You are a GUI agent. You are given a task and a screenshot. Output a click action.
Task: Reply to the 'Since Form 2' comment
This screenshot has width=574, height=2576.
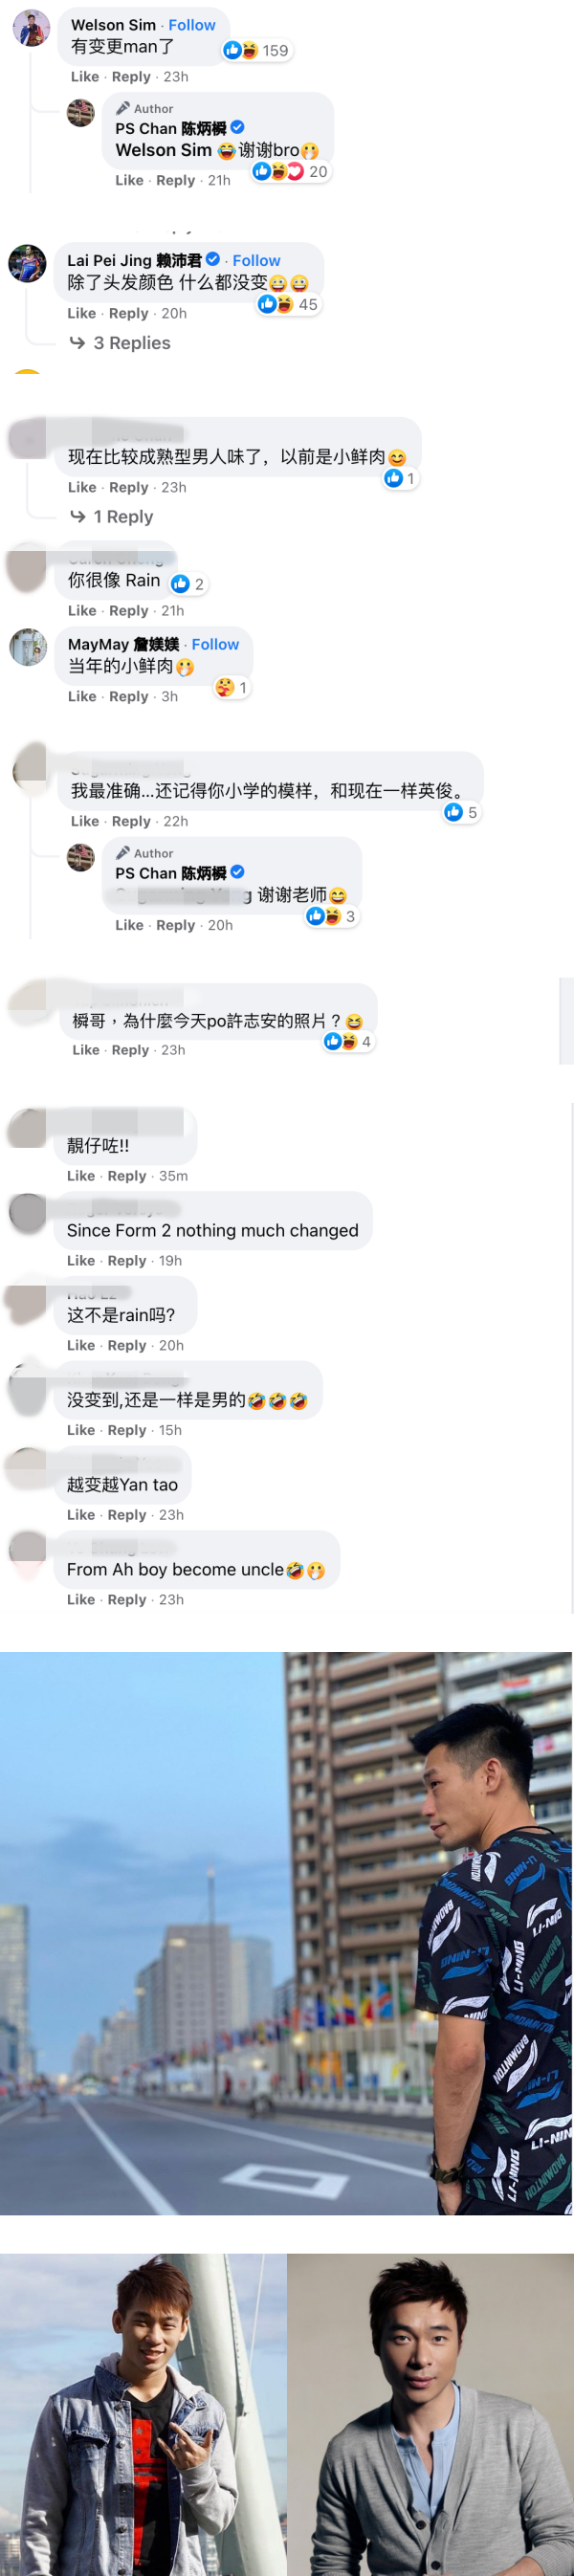coord(127,1261)
